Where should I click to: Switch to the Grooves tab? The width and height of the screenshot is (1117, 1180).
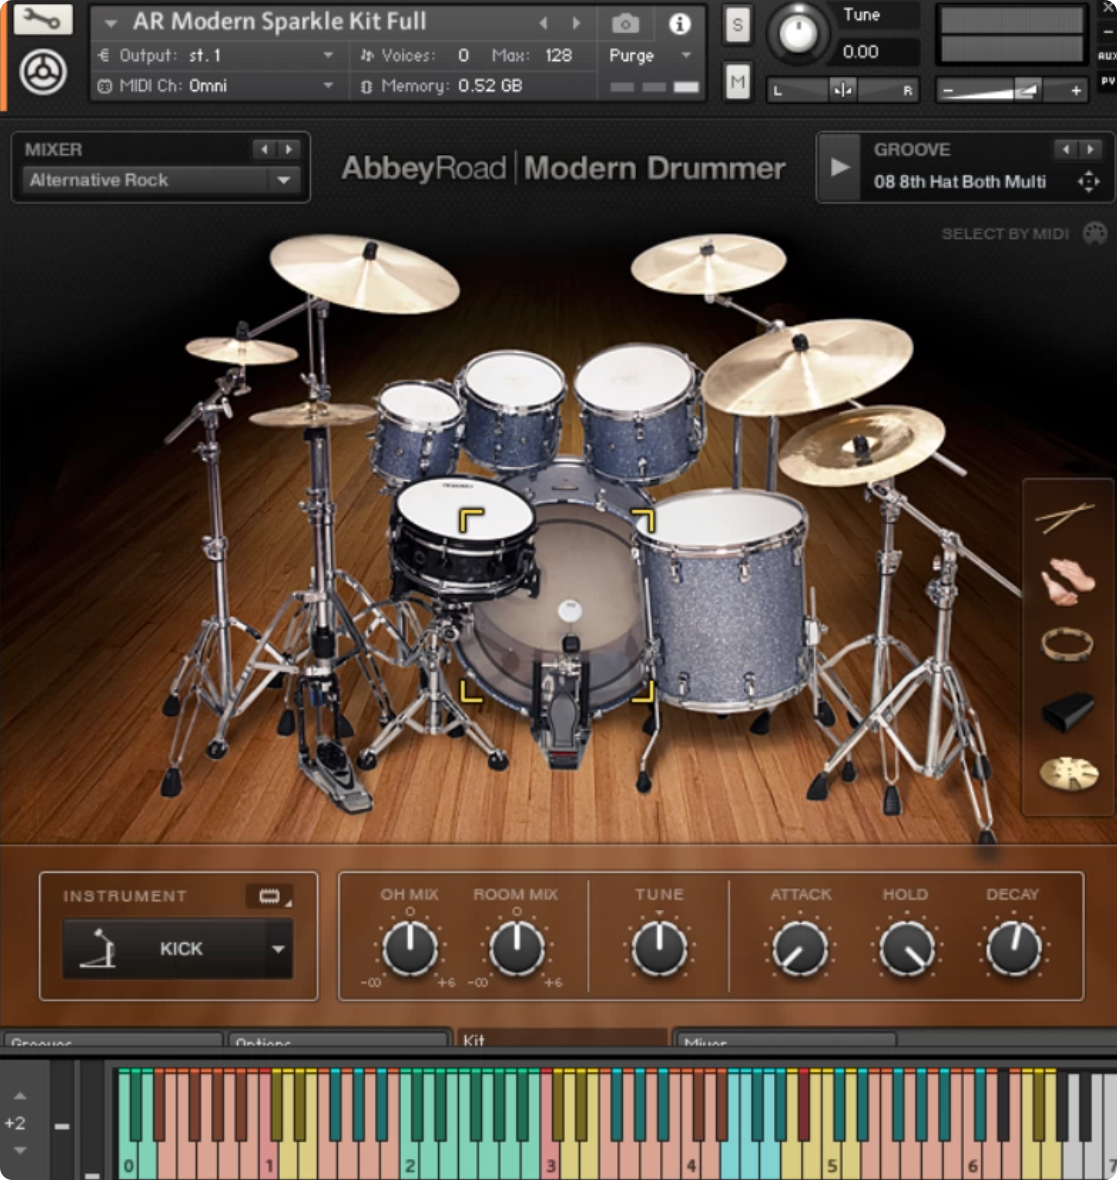pyautogui.click(x=113, y=1039)
